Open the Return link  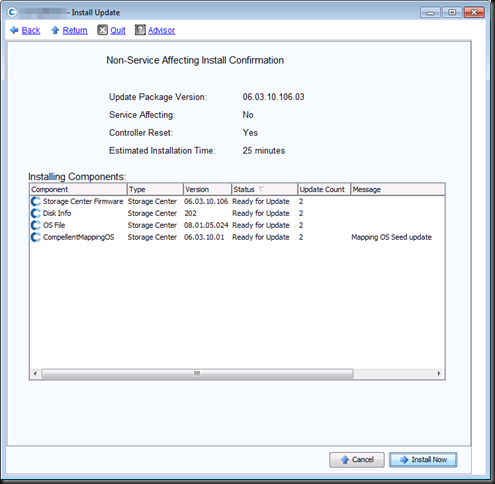pyautogui.click(x=75, y=31)
